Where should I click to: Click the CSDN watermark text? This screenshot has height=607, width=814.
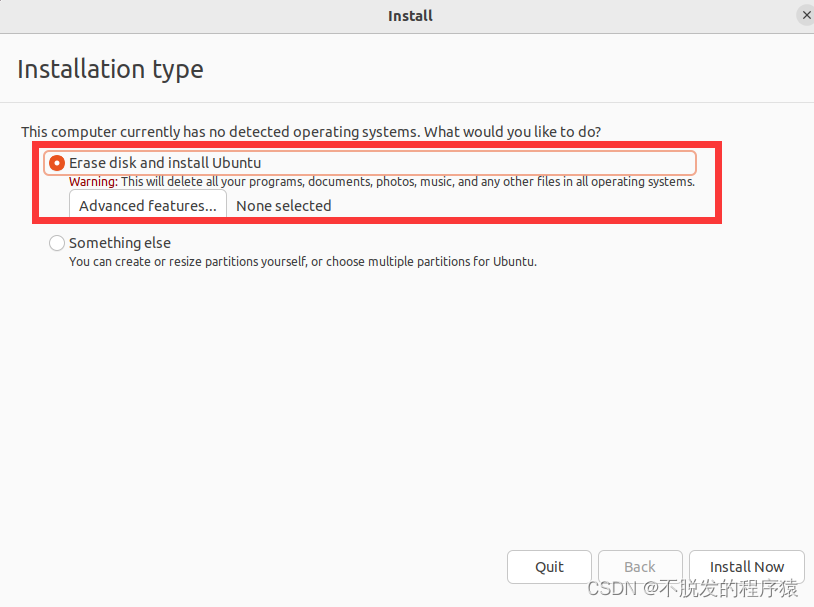point(692,589)
